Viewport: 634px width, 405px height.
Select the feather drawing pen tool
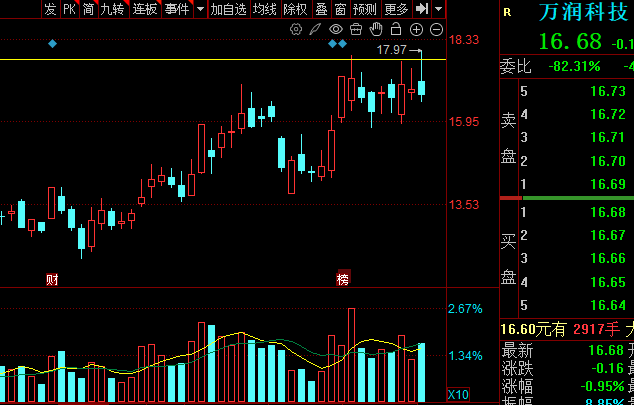coord(315,29)
